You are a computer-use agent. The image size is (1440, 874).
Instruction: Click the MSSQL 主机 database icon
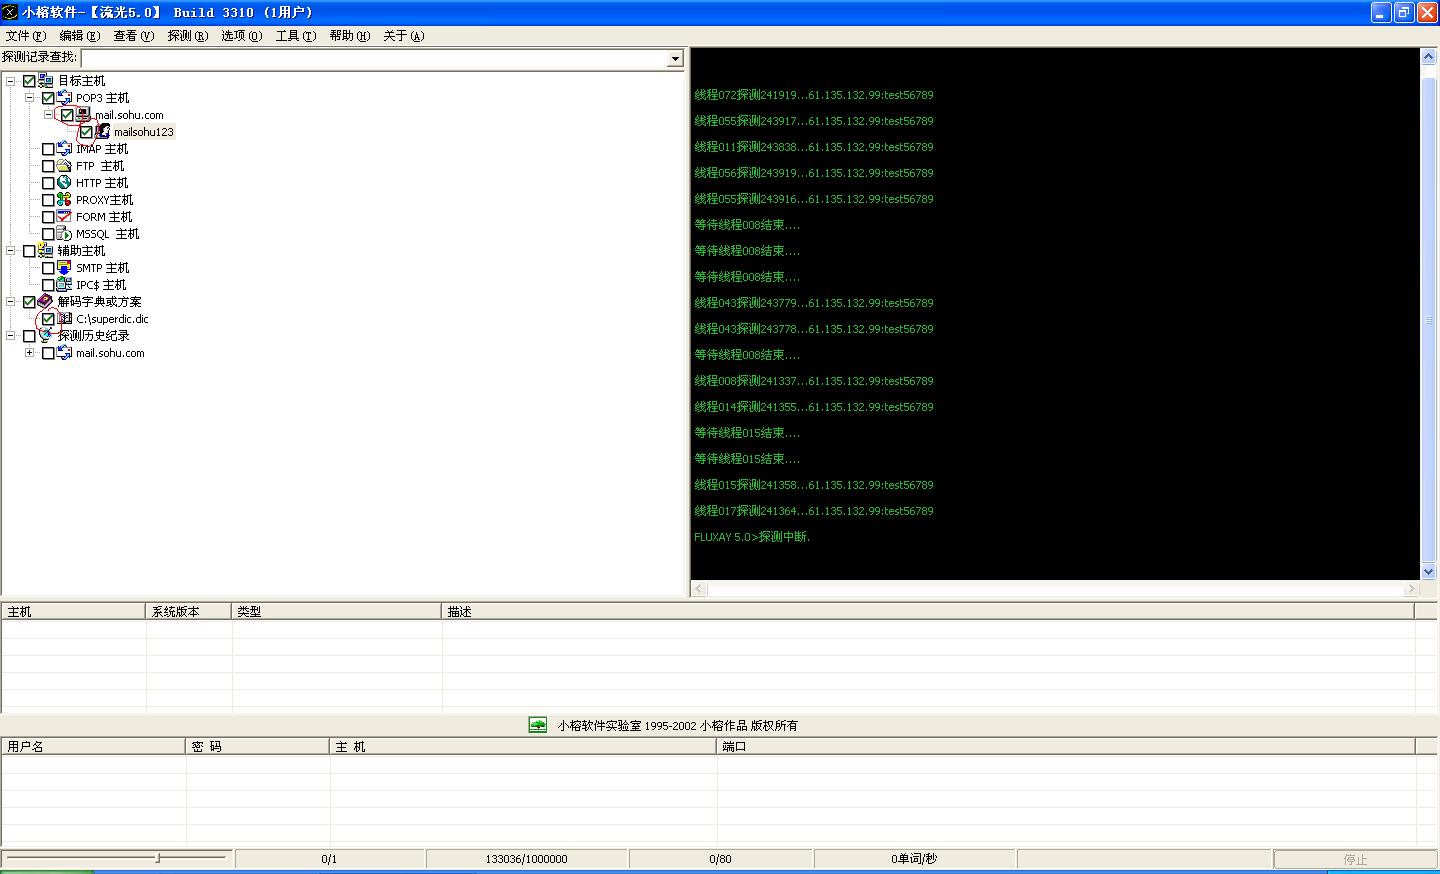click(x=65, y=234)
